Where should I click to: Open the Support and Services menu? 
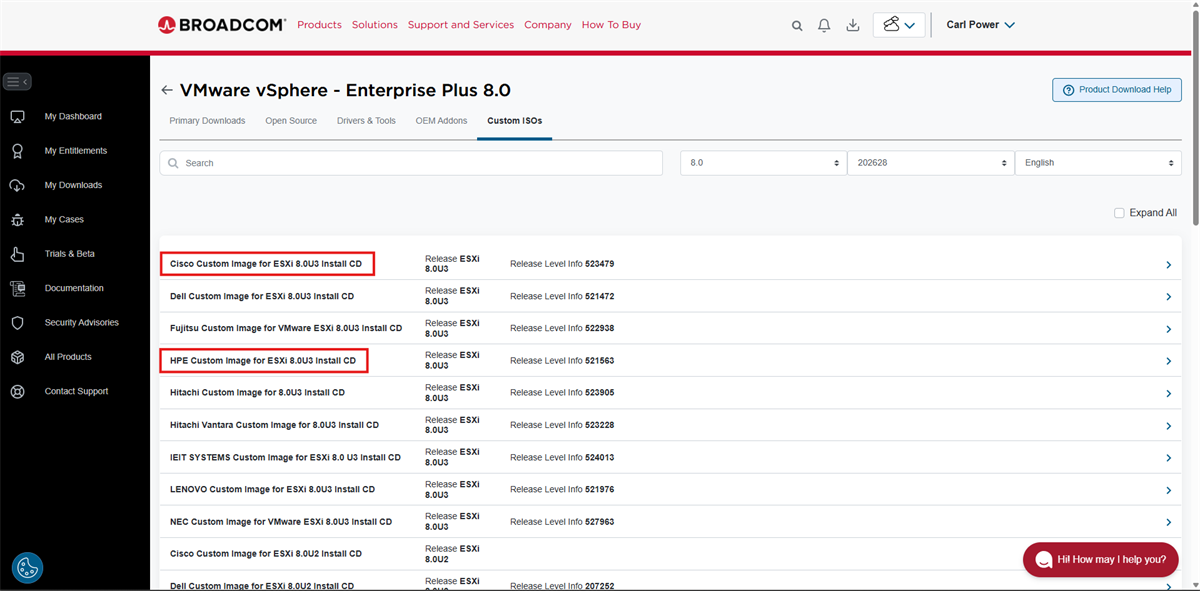click(461, 25)
